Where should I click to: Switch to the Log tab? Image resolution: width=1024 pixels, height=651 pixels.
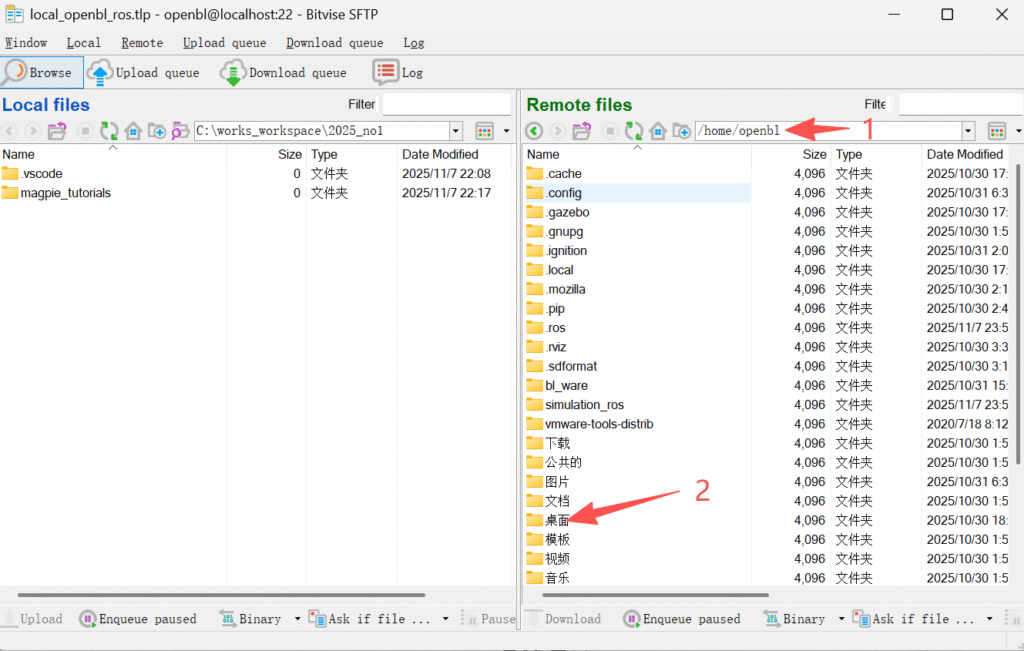point(398,72)
